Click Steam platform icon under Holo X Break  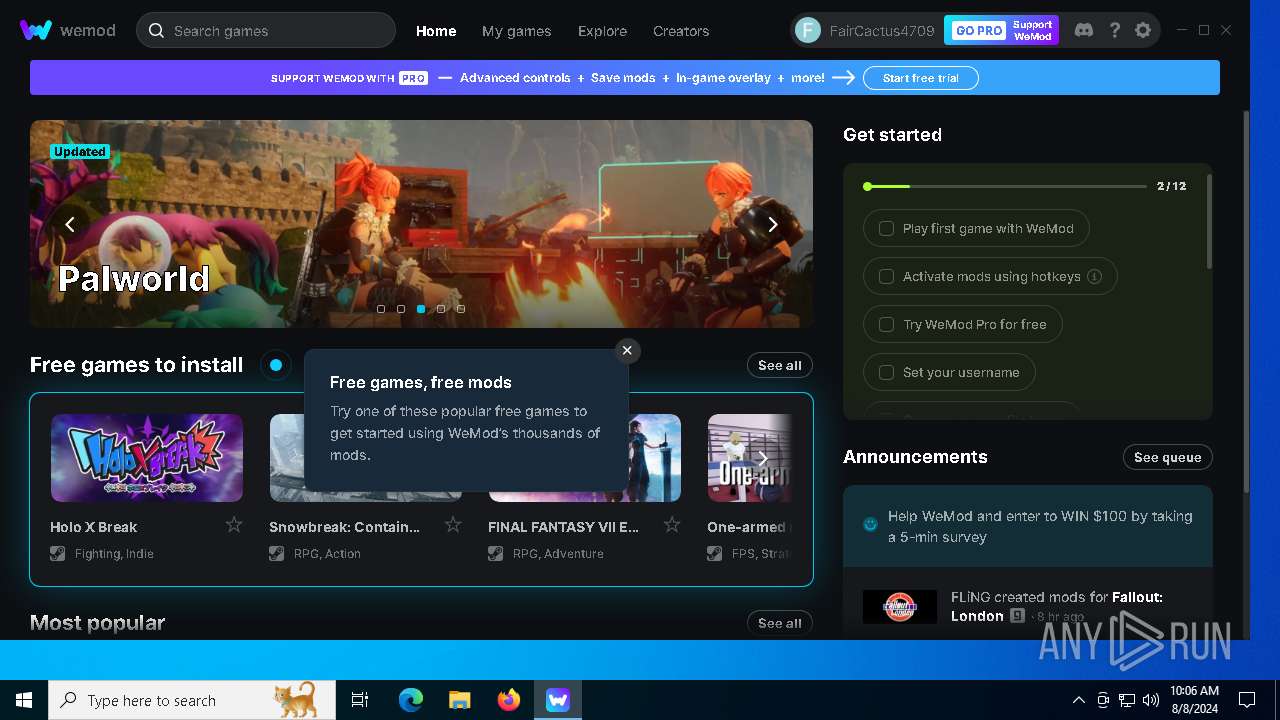(58, 553)
